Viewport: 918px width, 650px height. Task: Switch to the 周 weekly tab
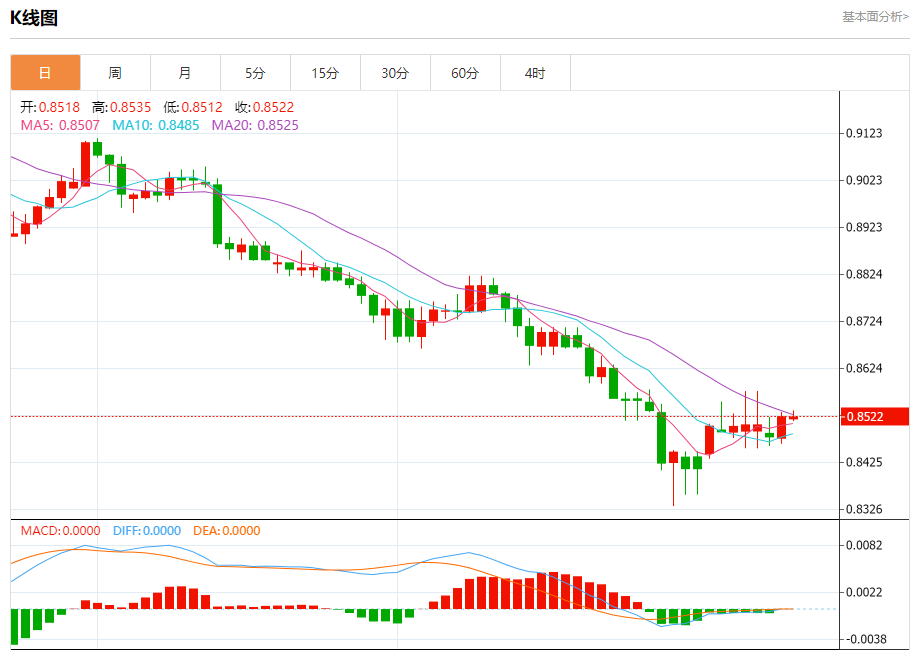(x=115, y=73)
